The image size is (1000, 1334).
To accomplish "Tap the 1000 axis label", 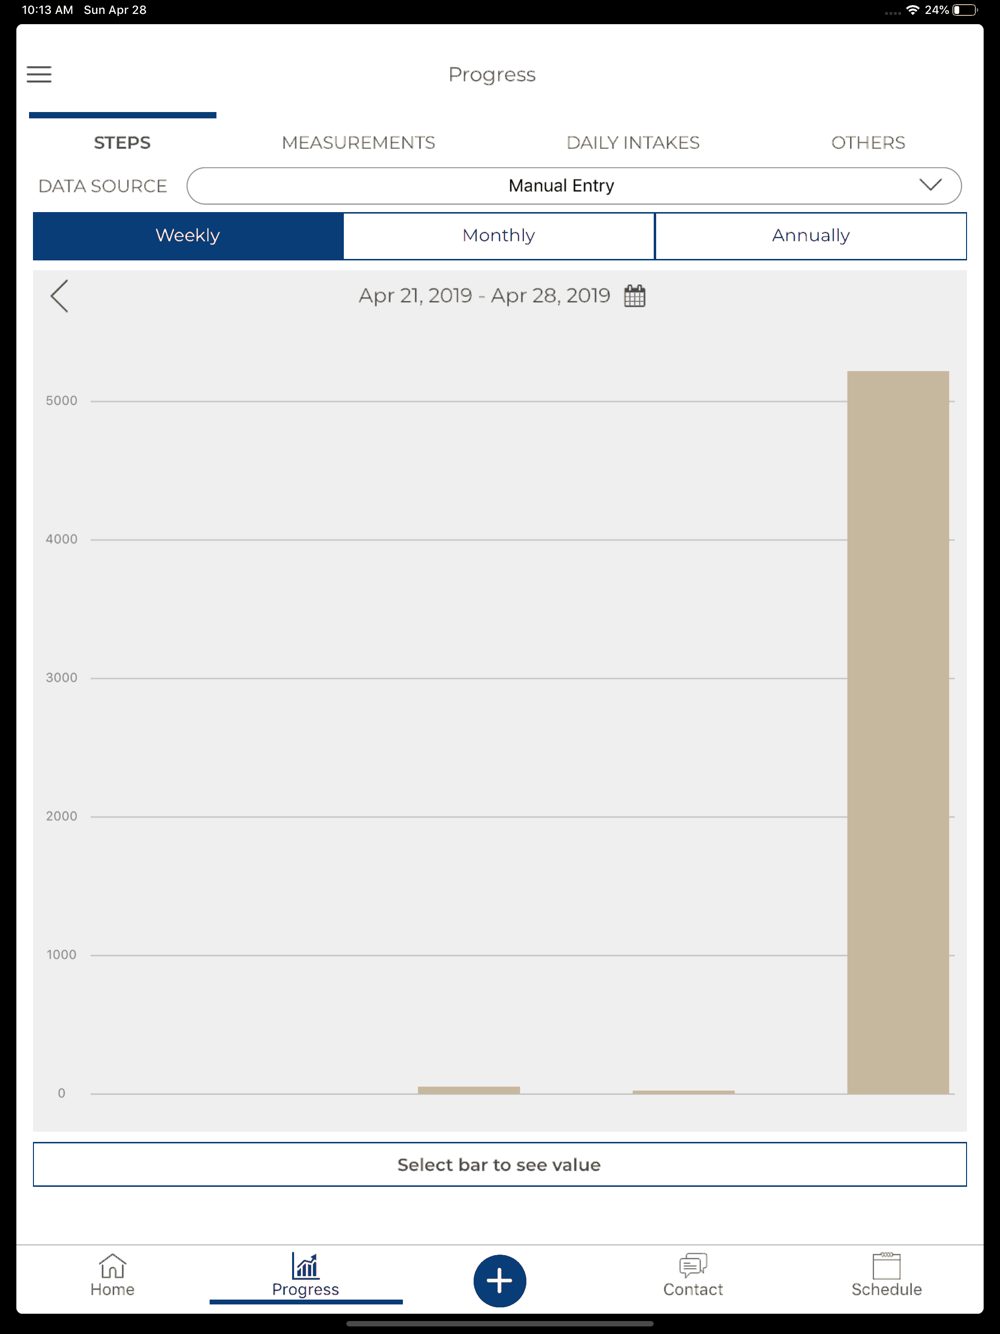I will (61, 955).
